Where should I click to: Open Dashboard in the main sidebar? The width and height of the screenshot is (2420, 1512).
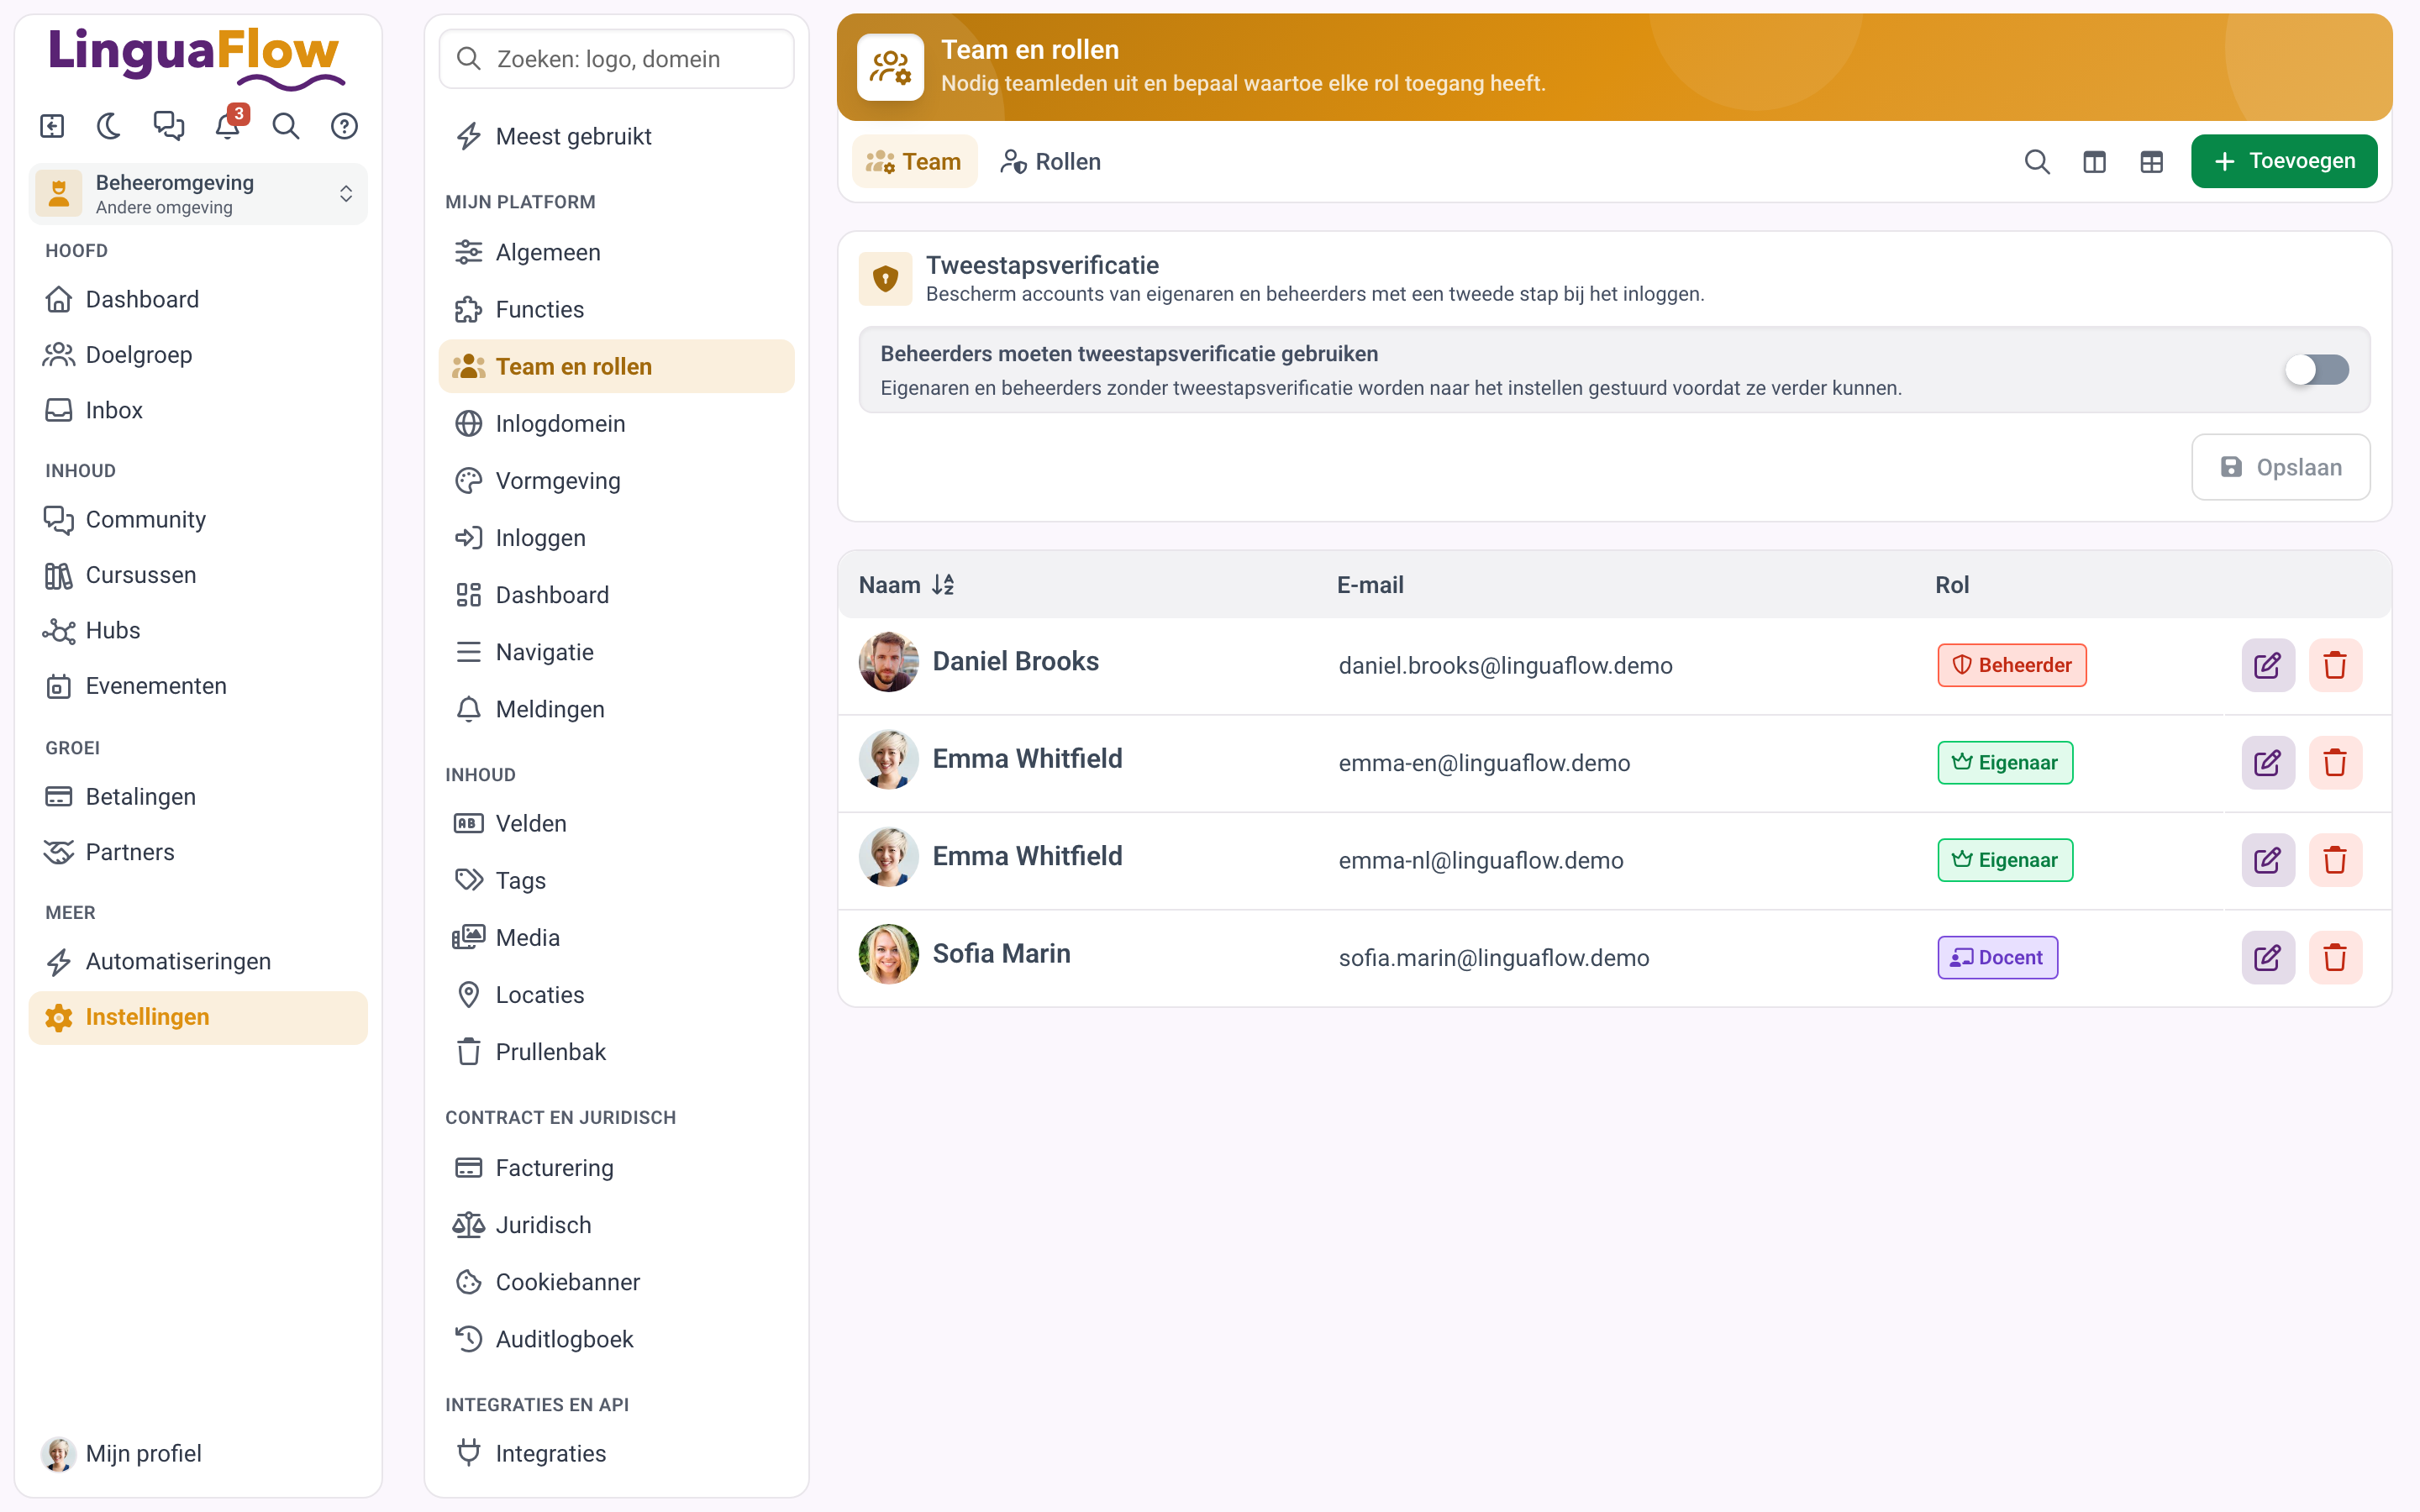click(198, 299)
